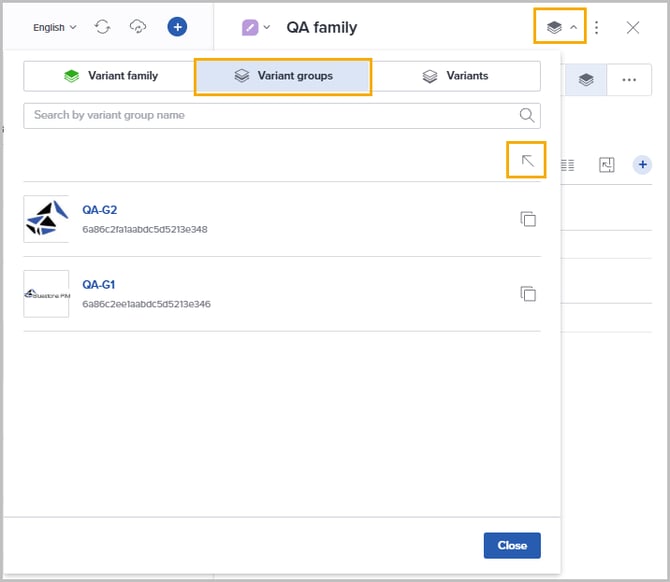
Task: Click the QA-G1 thumbnail image
Action: tap(46, 294)
